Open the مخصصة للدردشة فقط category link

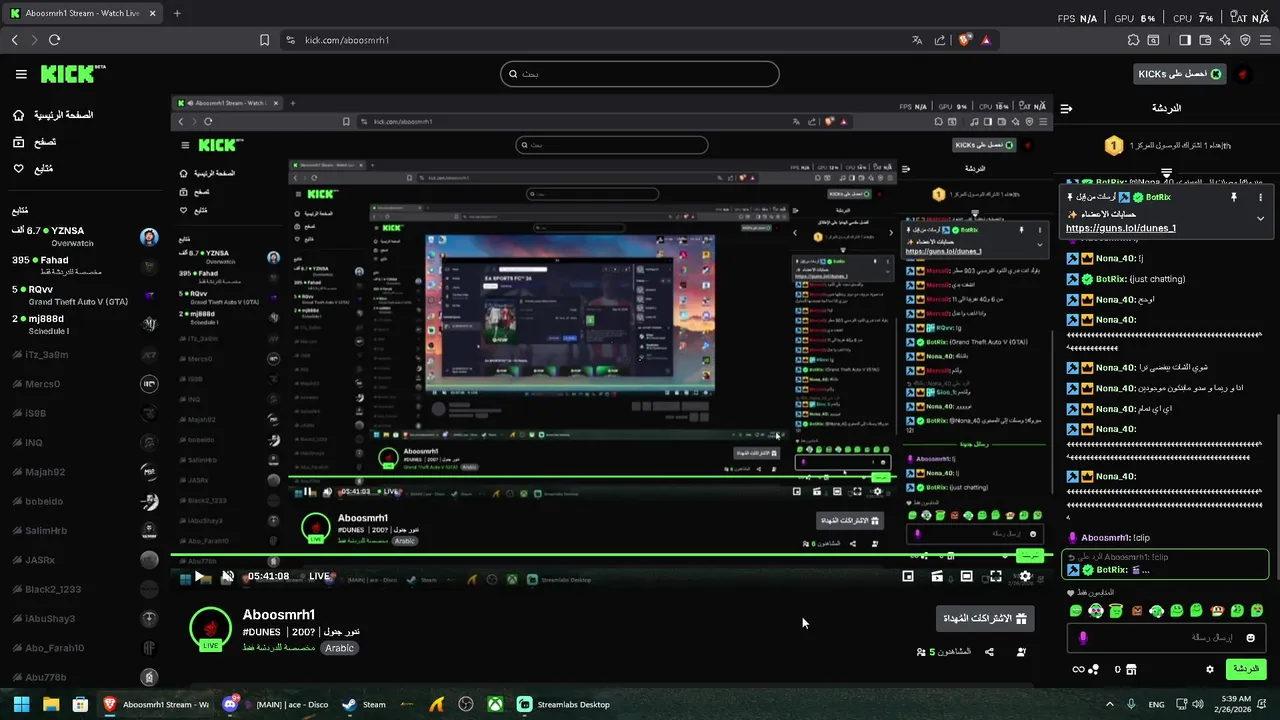[279, 648]
